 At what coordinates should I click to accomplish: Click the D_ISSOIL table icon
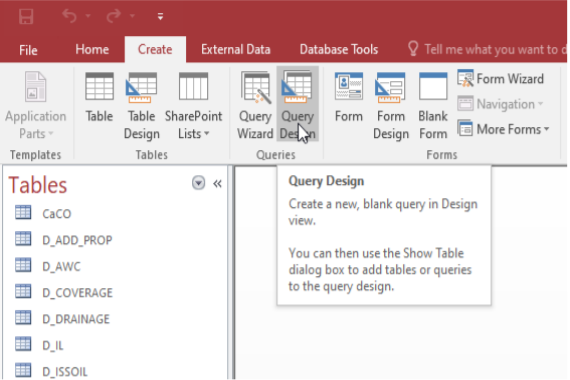click(x=23, y=370)
